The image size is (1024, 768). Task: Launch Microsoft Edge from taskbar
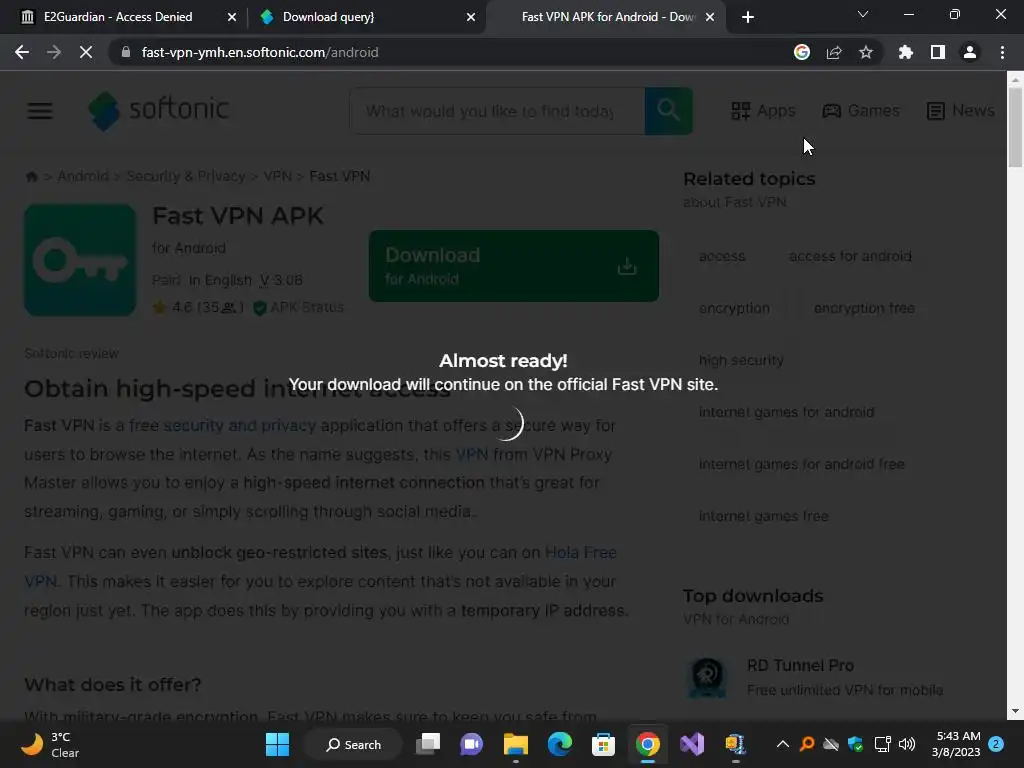click(560, 744)
